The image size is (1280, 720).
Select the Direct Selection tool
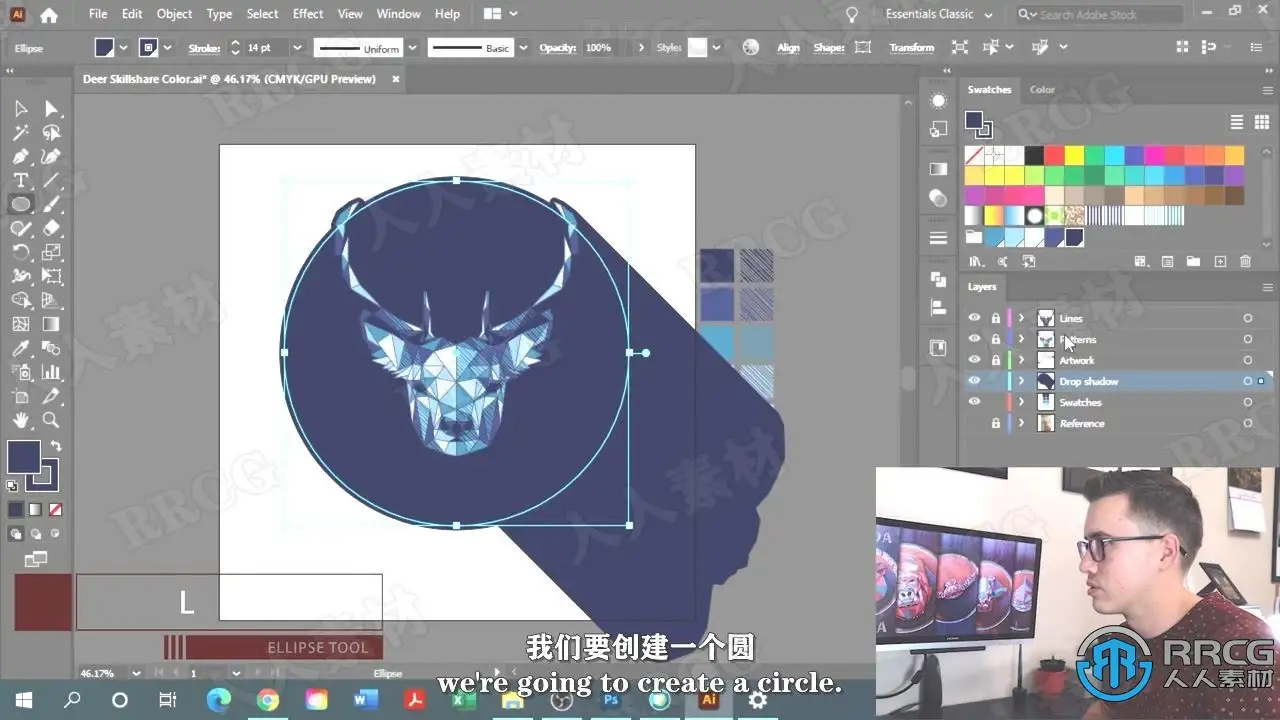(51, 108)
